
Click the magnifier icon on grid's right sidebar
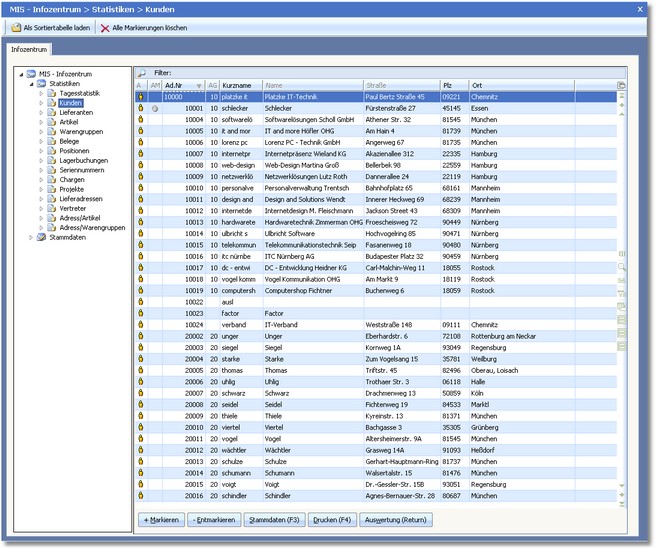[x=622, y=267]
